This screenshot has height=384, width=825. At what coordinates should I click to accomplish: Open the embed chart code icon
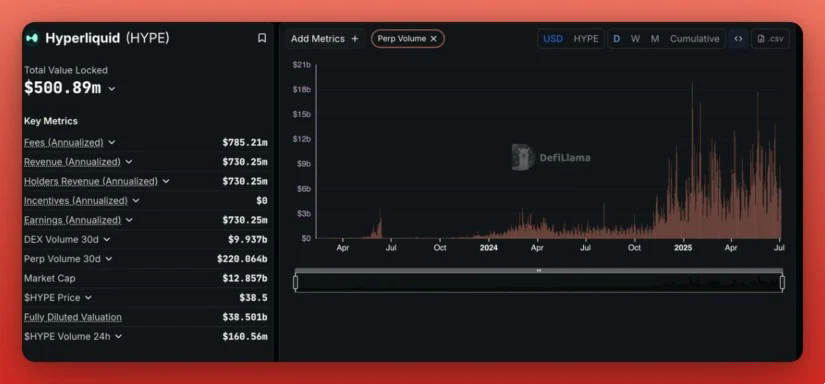point(738,38)
